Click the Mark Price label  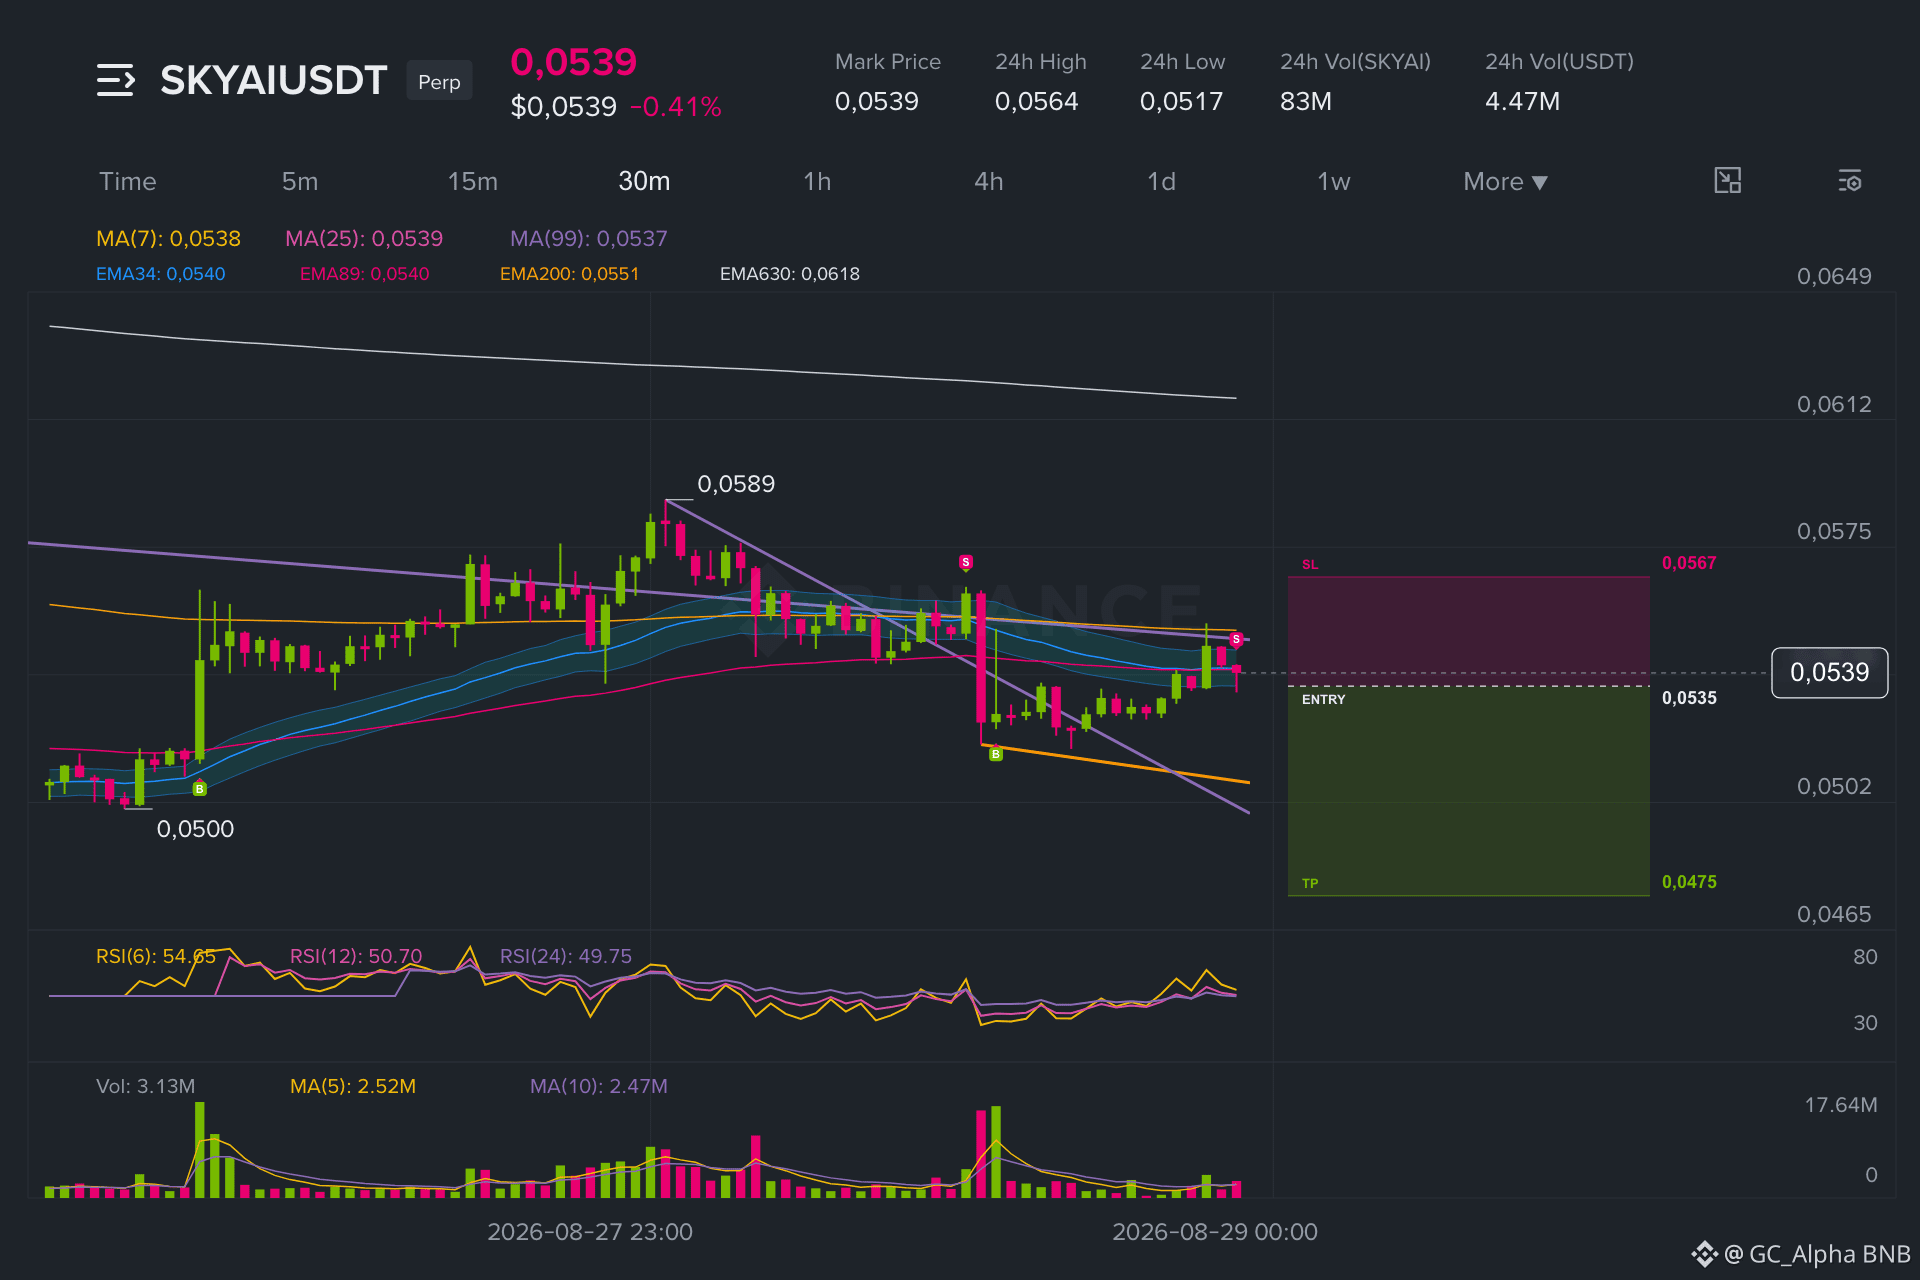point(888,62)
